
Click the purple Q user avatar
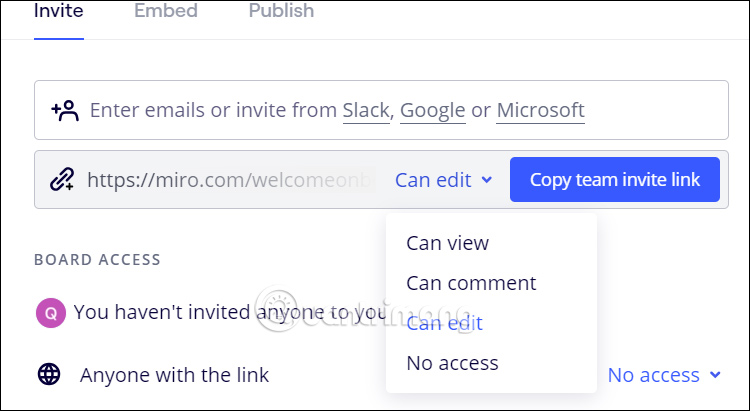50,312
